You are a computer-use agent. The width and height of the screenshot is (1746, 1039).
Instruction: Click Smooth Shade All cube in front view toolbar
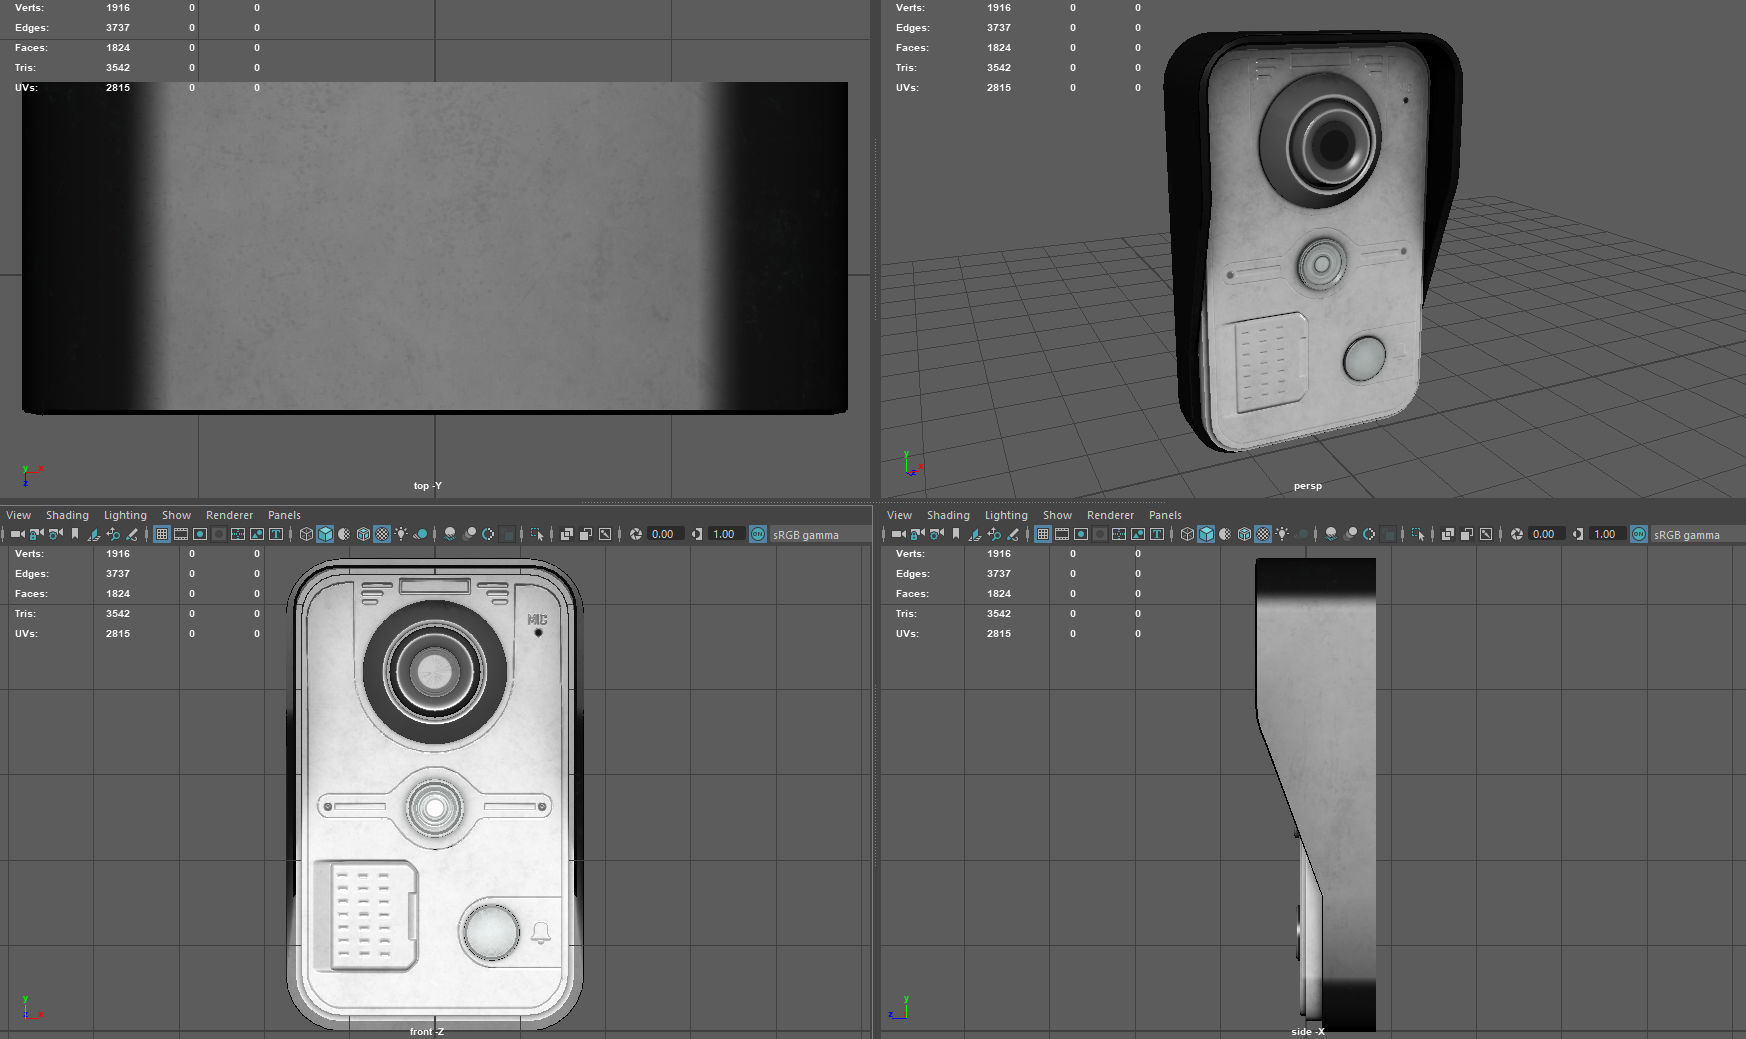[325, 534]
